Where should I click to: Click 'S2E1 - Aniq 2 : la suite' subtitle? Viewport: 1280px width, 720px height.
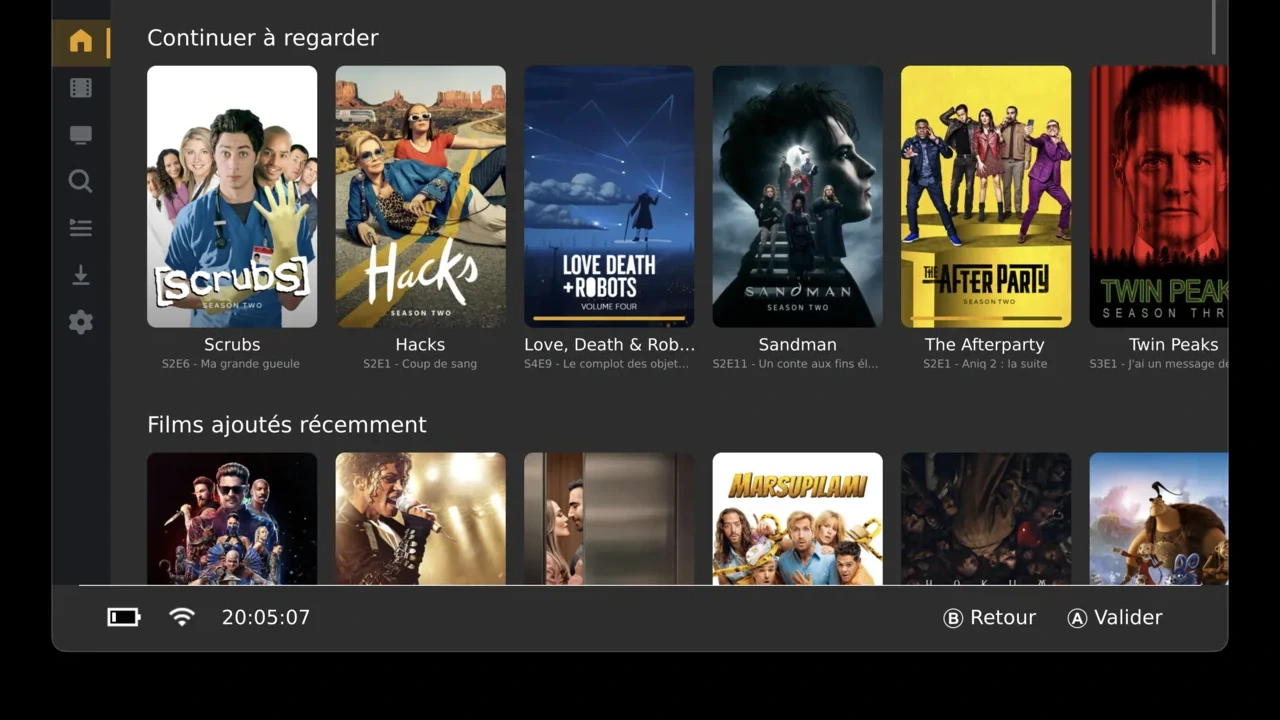985,364
